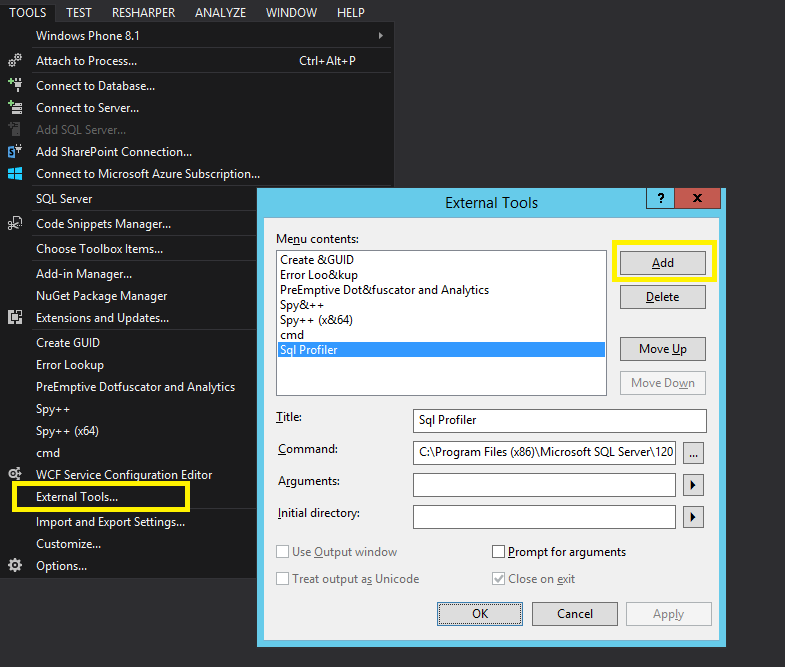Click the Options gear icon

(15, 565)
